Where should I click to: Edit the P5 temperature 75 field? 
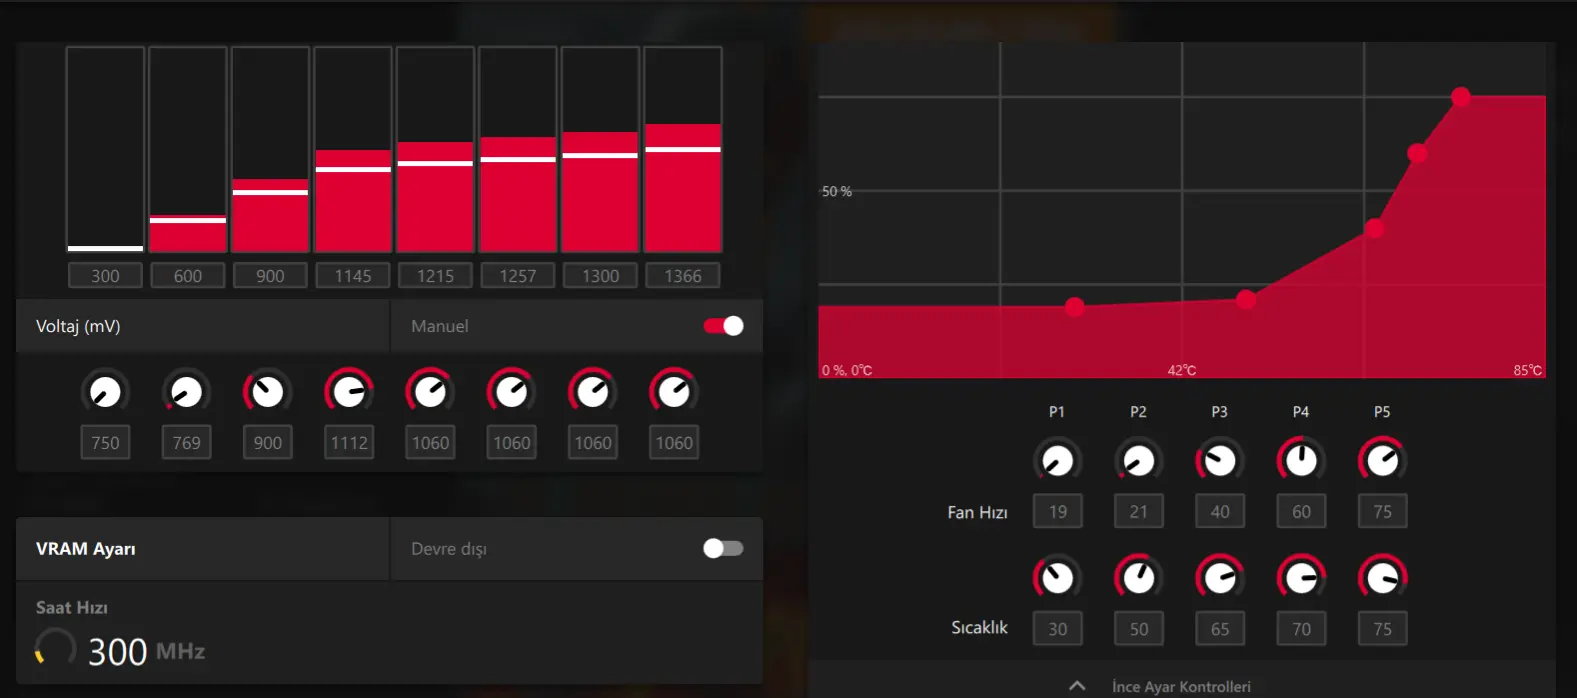[x=1383, y=629]
